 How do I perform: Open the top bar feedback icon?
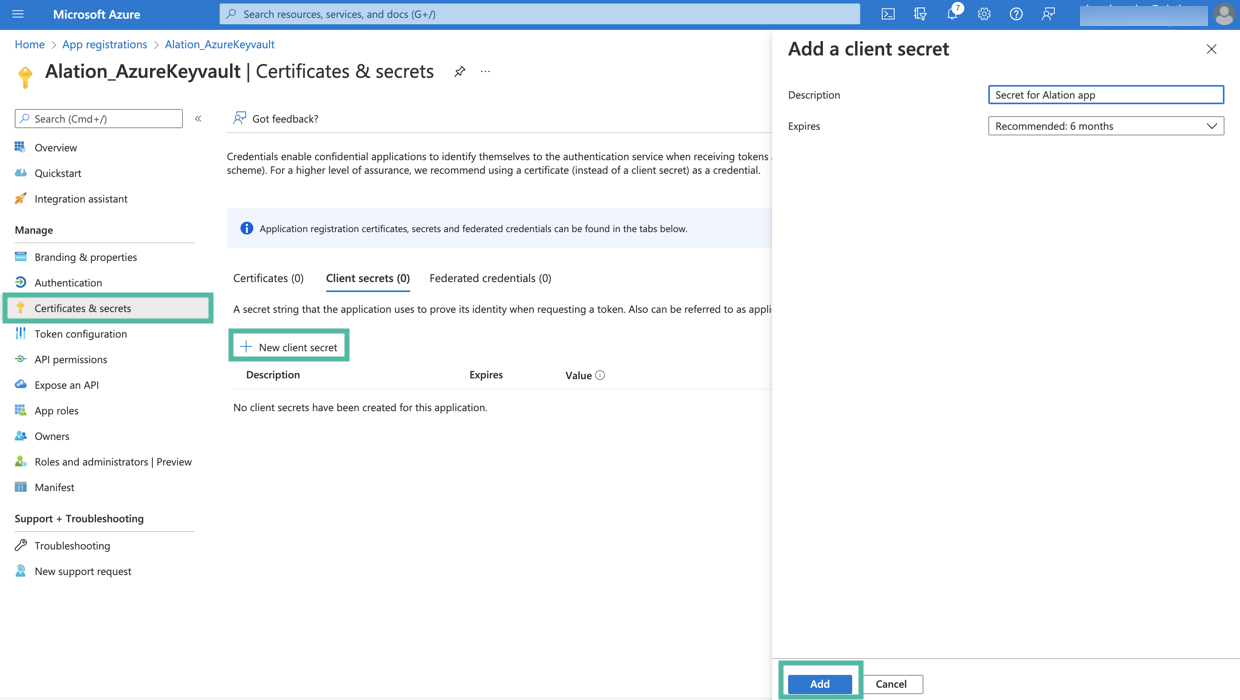[1048, 14]
